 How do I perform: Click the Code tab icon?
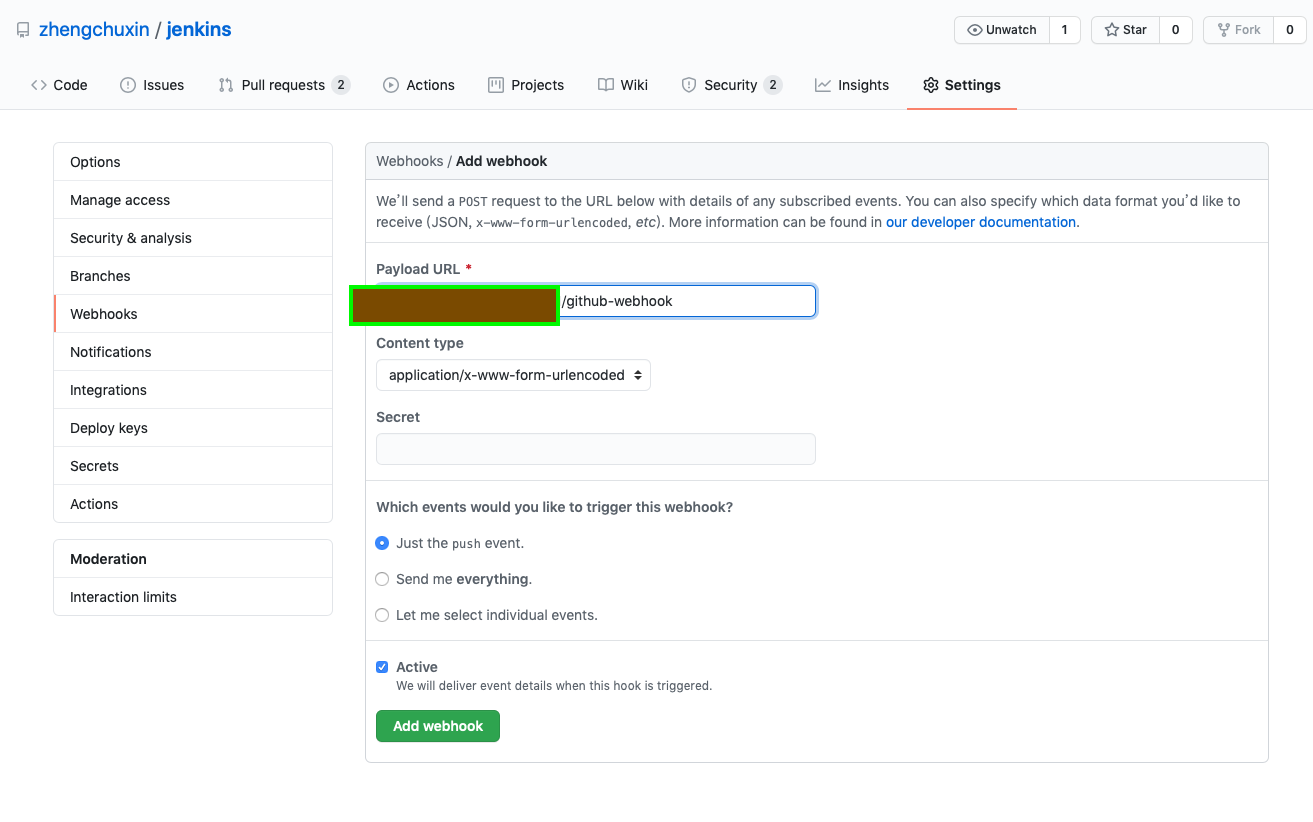(39, 85)
